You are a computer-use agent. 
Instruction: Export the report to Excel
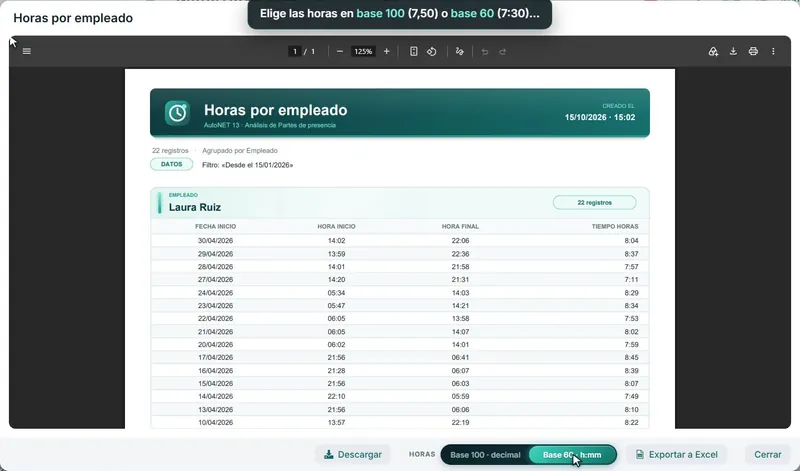[x=677, y=454]
